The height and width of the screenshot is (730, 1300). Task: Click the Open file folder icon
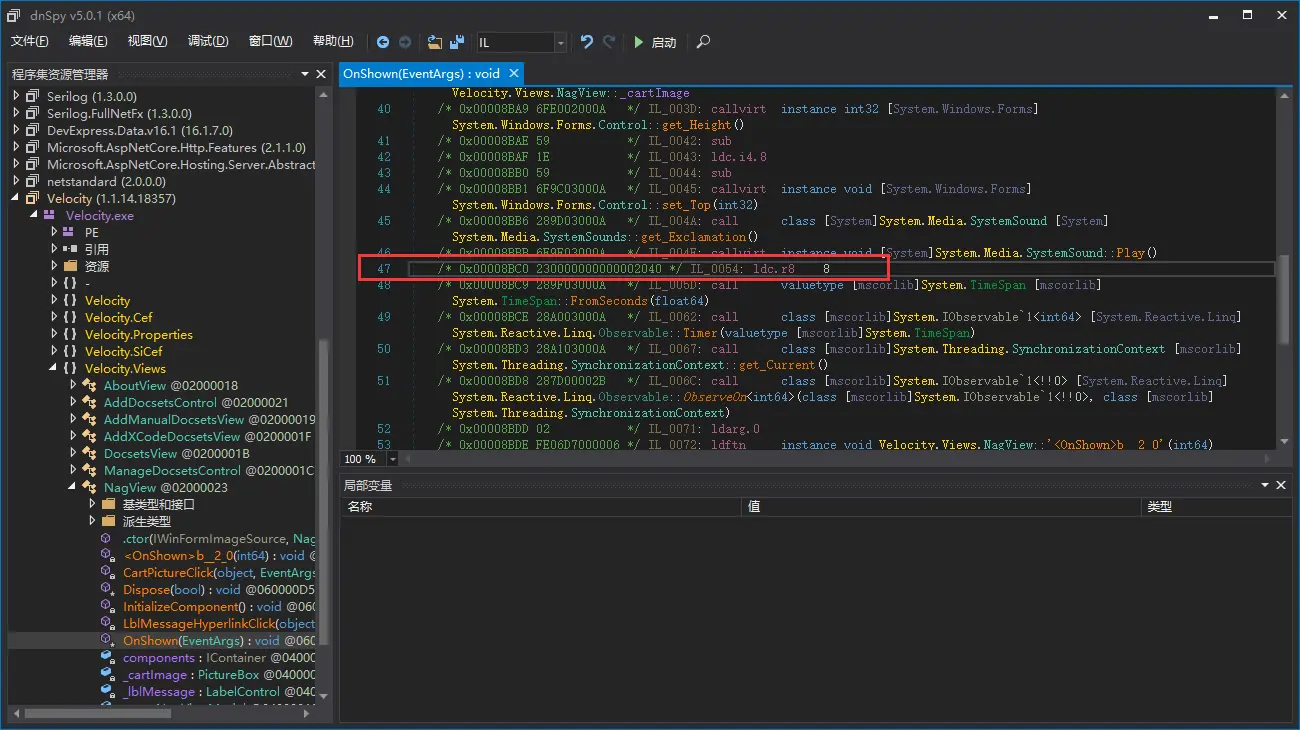point(434,42)
